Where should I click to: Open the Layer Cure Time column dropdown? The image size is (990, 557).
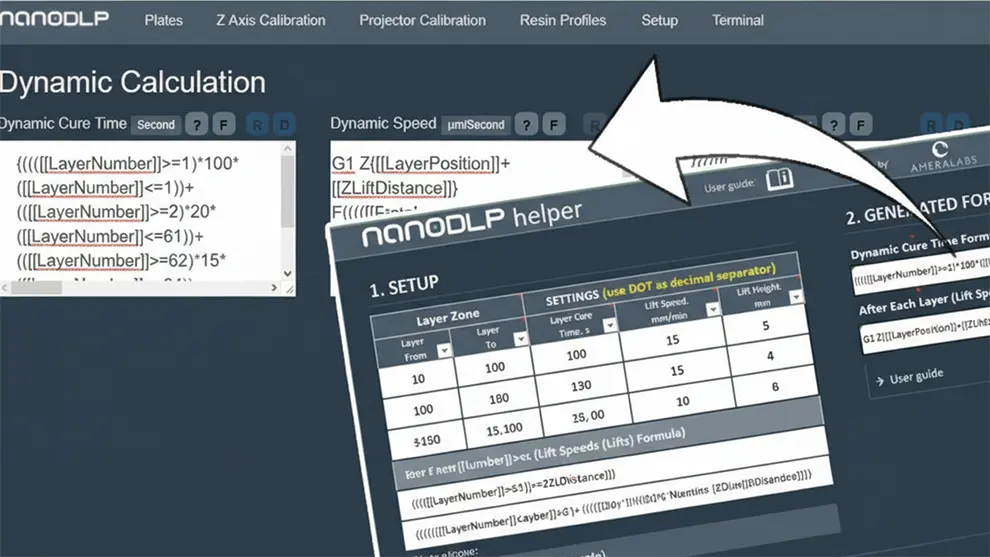(x=609, y=324)
